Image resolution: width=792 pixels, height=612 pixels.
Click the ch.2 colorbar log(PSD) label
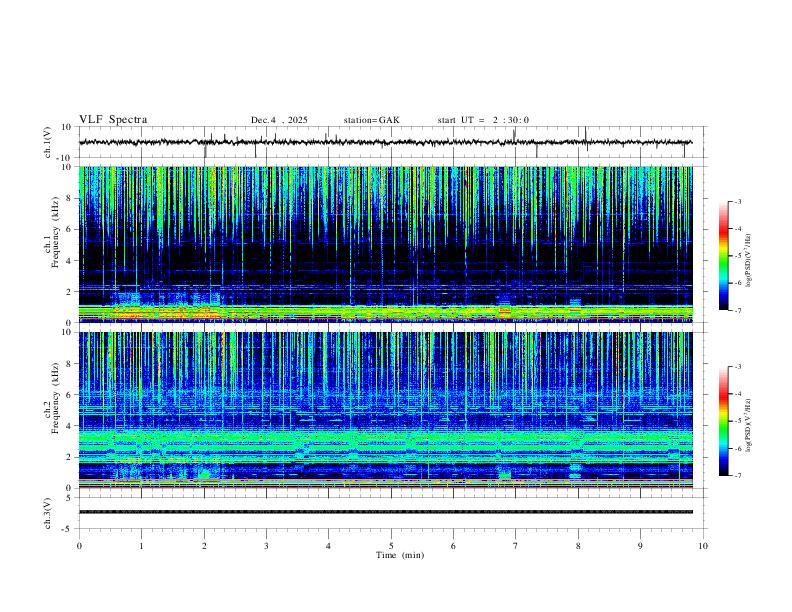coord(749,425)
